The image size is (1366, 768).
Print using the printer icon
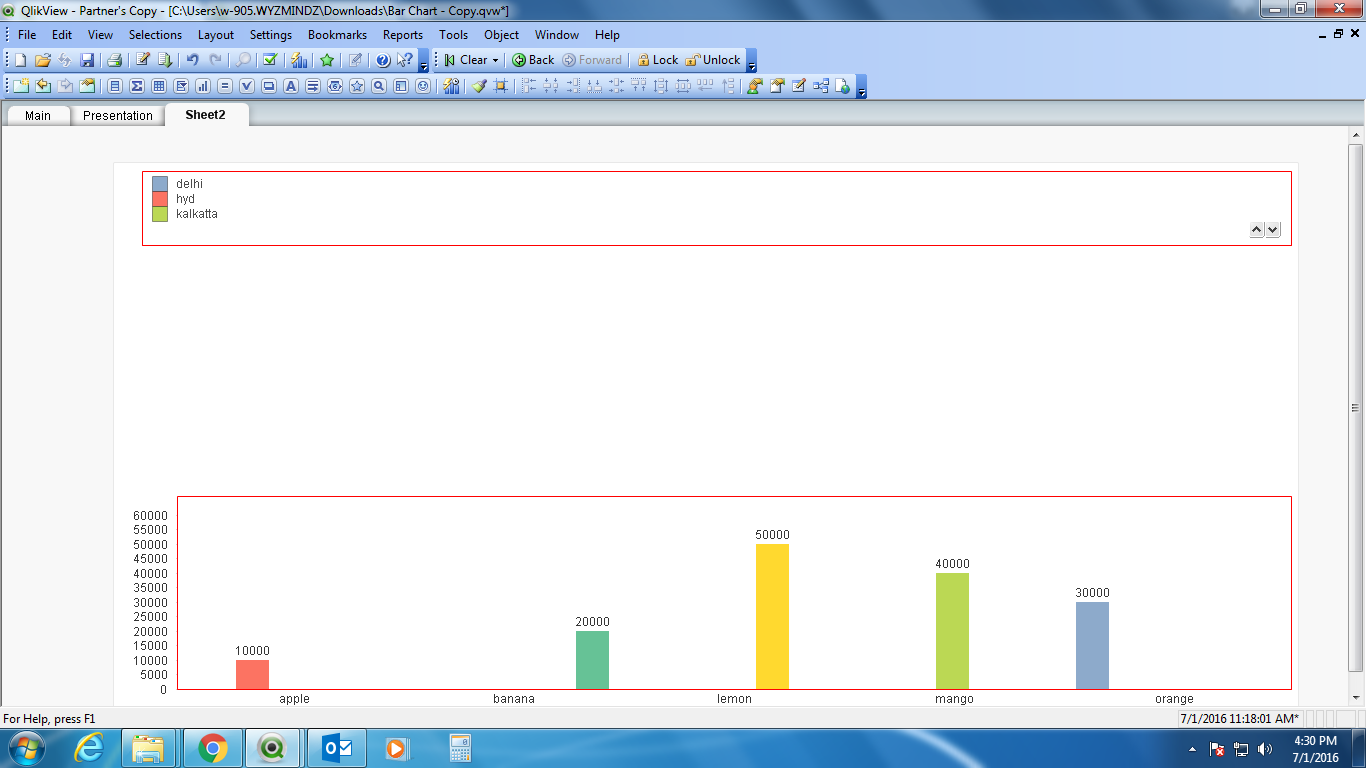point(115,60)
